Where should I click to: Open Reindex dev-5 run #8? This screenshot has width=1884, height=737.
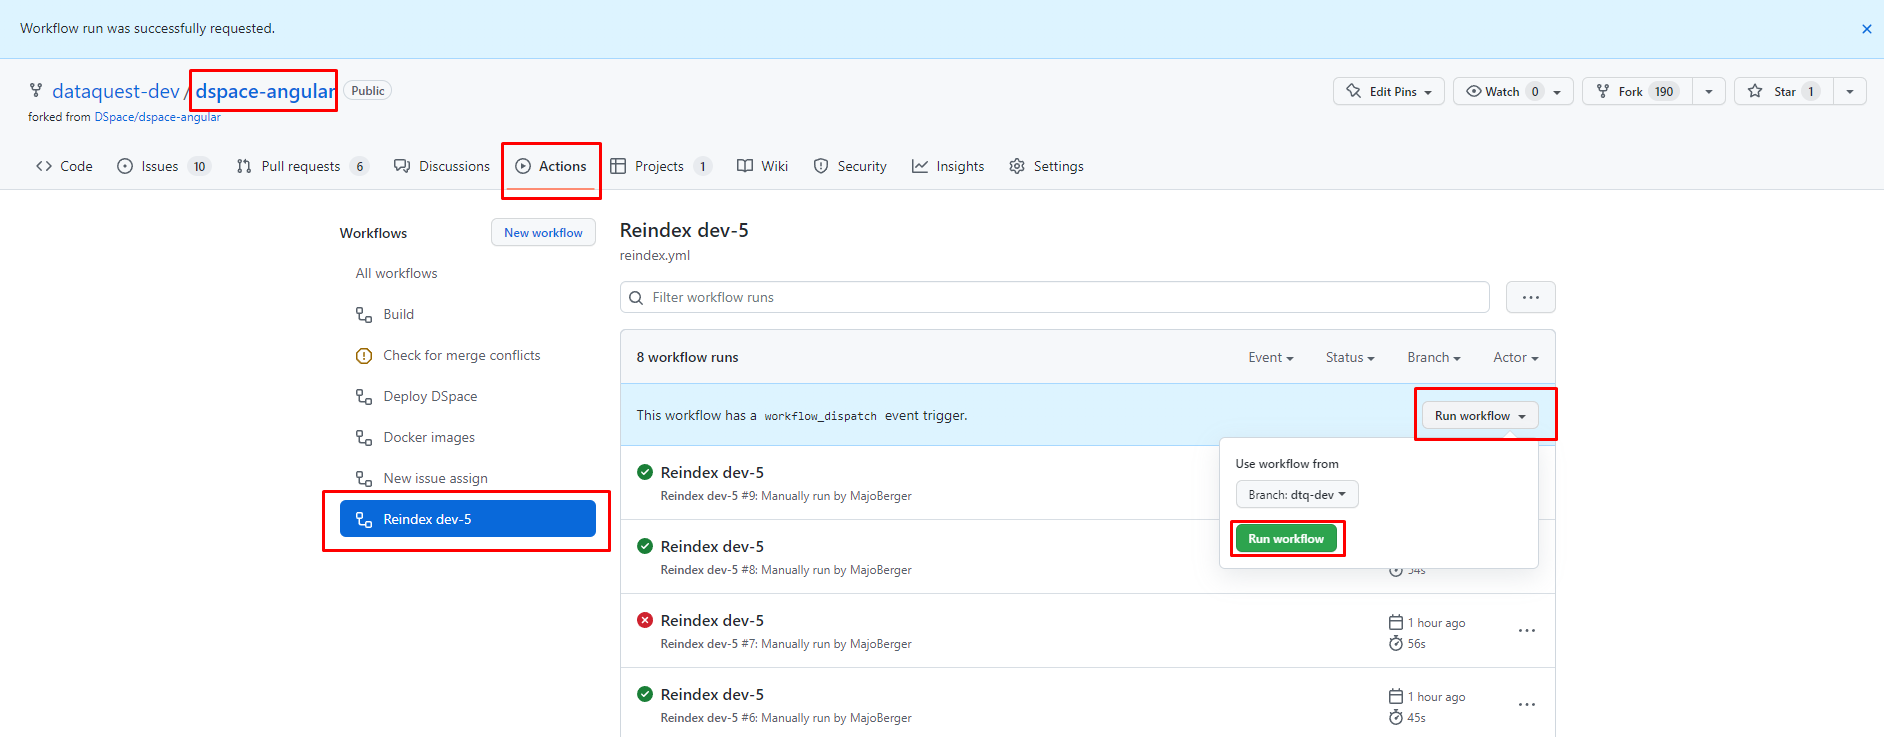click(x=712, y=546)
